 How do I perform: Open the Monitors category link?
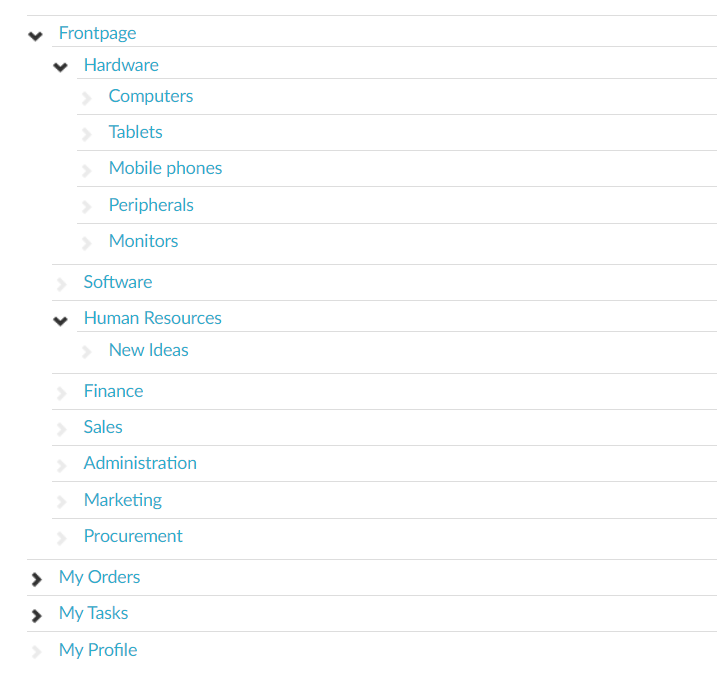tap(143, 241)
